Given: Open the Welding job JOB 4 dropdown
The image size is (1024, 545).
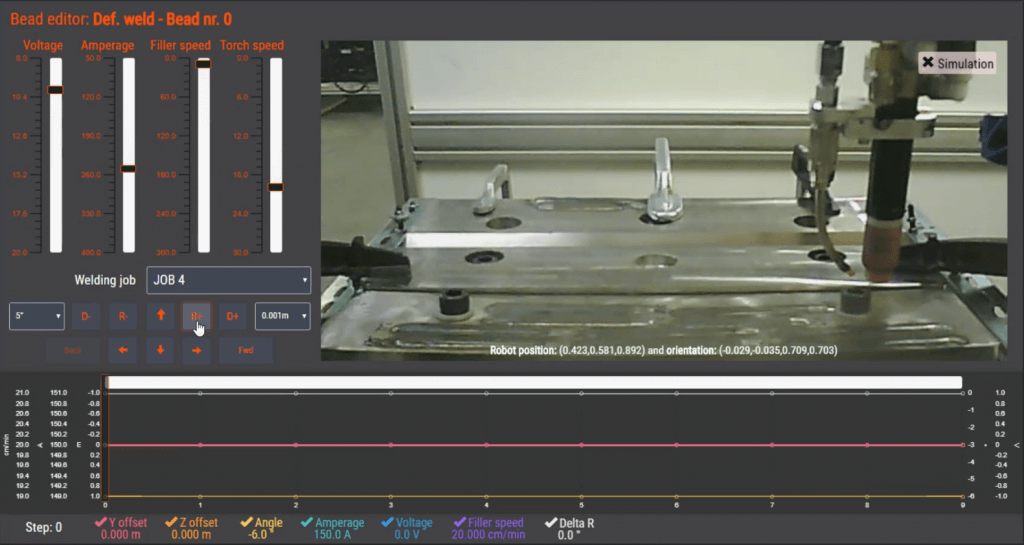Looking at the screenshot, I should point(229,280).
